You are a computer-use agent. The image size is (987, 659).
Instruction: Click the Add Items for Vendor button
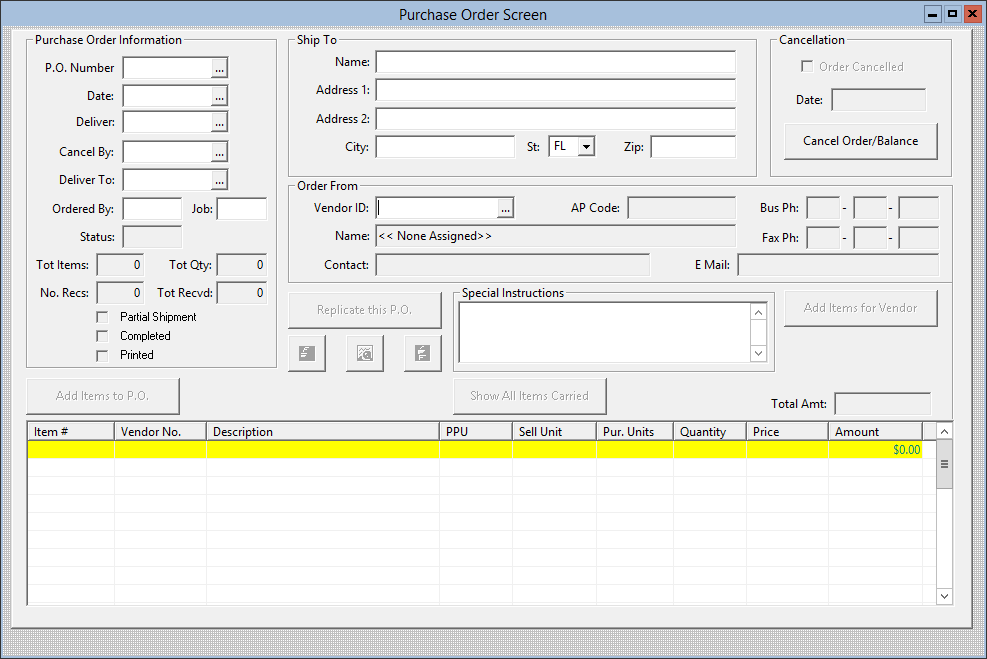pyautogui.click(x=860, y=308)
